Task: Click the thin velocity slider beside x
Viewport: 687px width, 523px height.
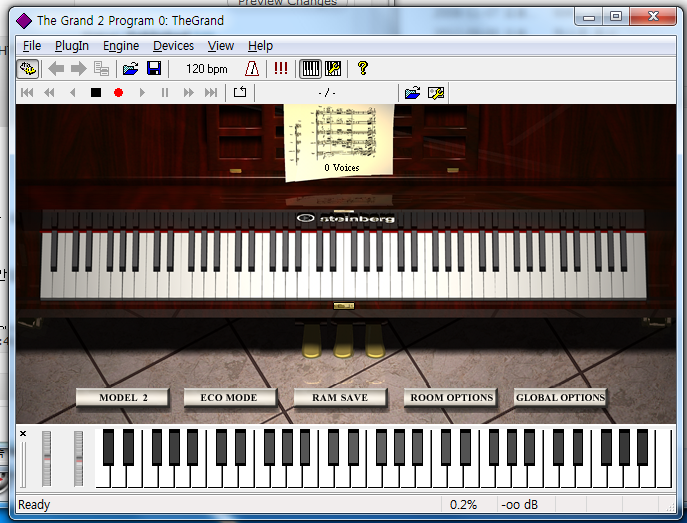Action: [x=23, y=465]
